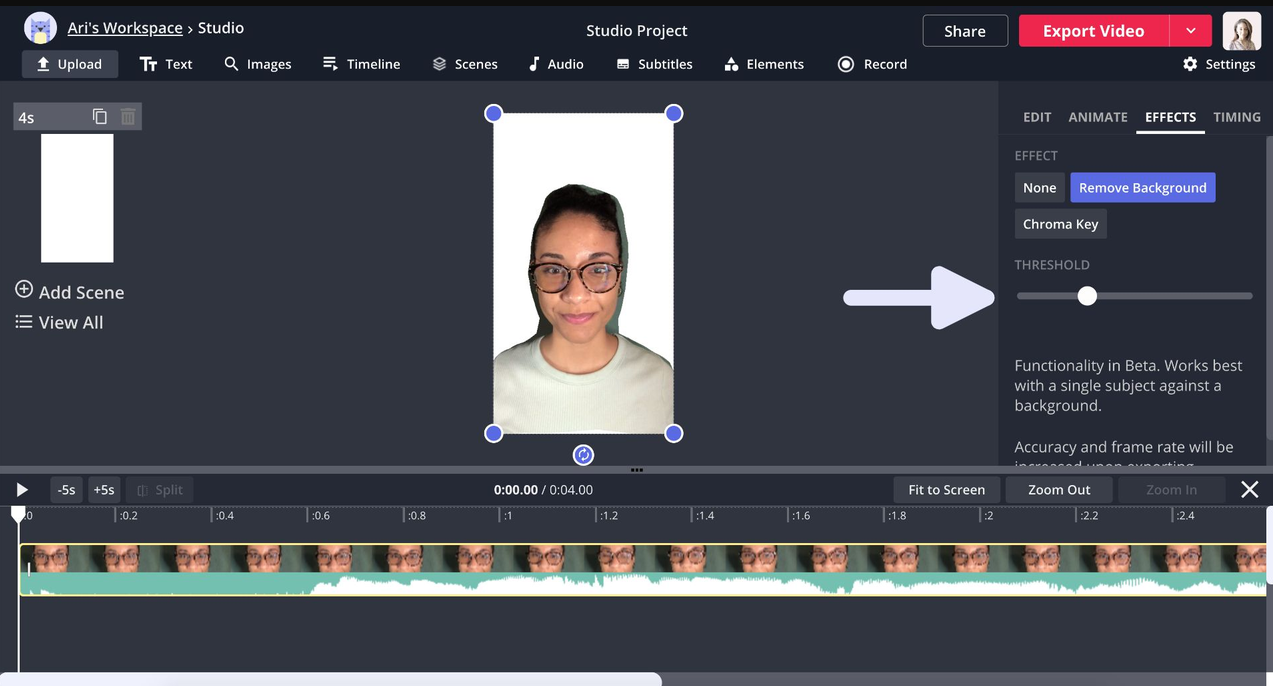Switch to the EDIT tab
Image resolution: width=1273 pixels, height=686 pixels.
1037,117
